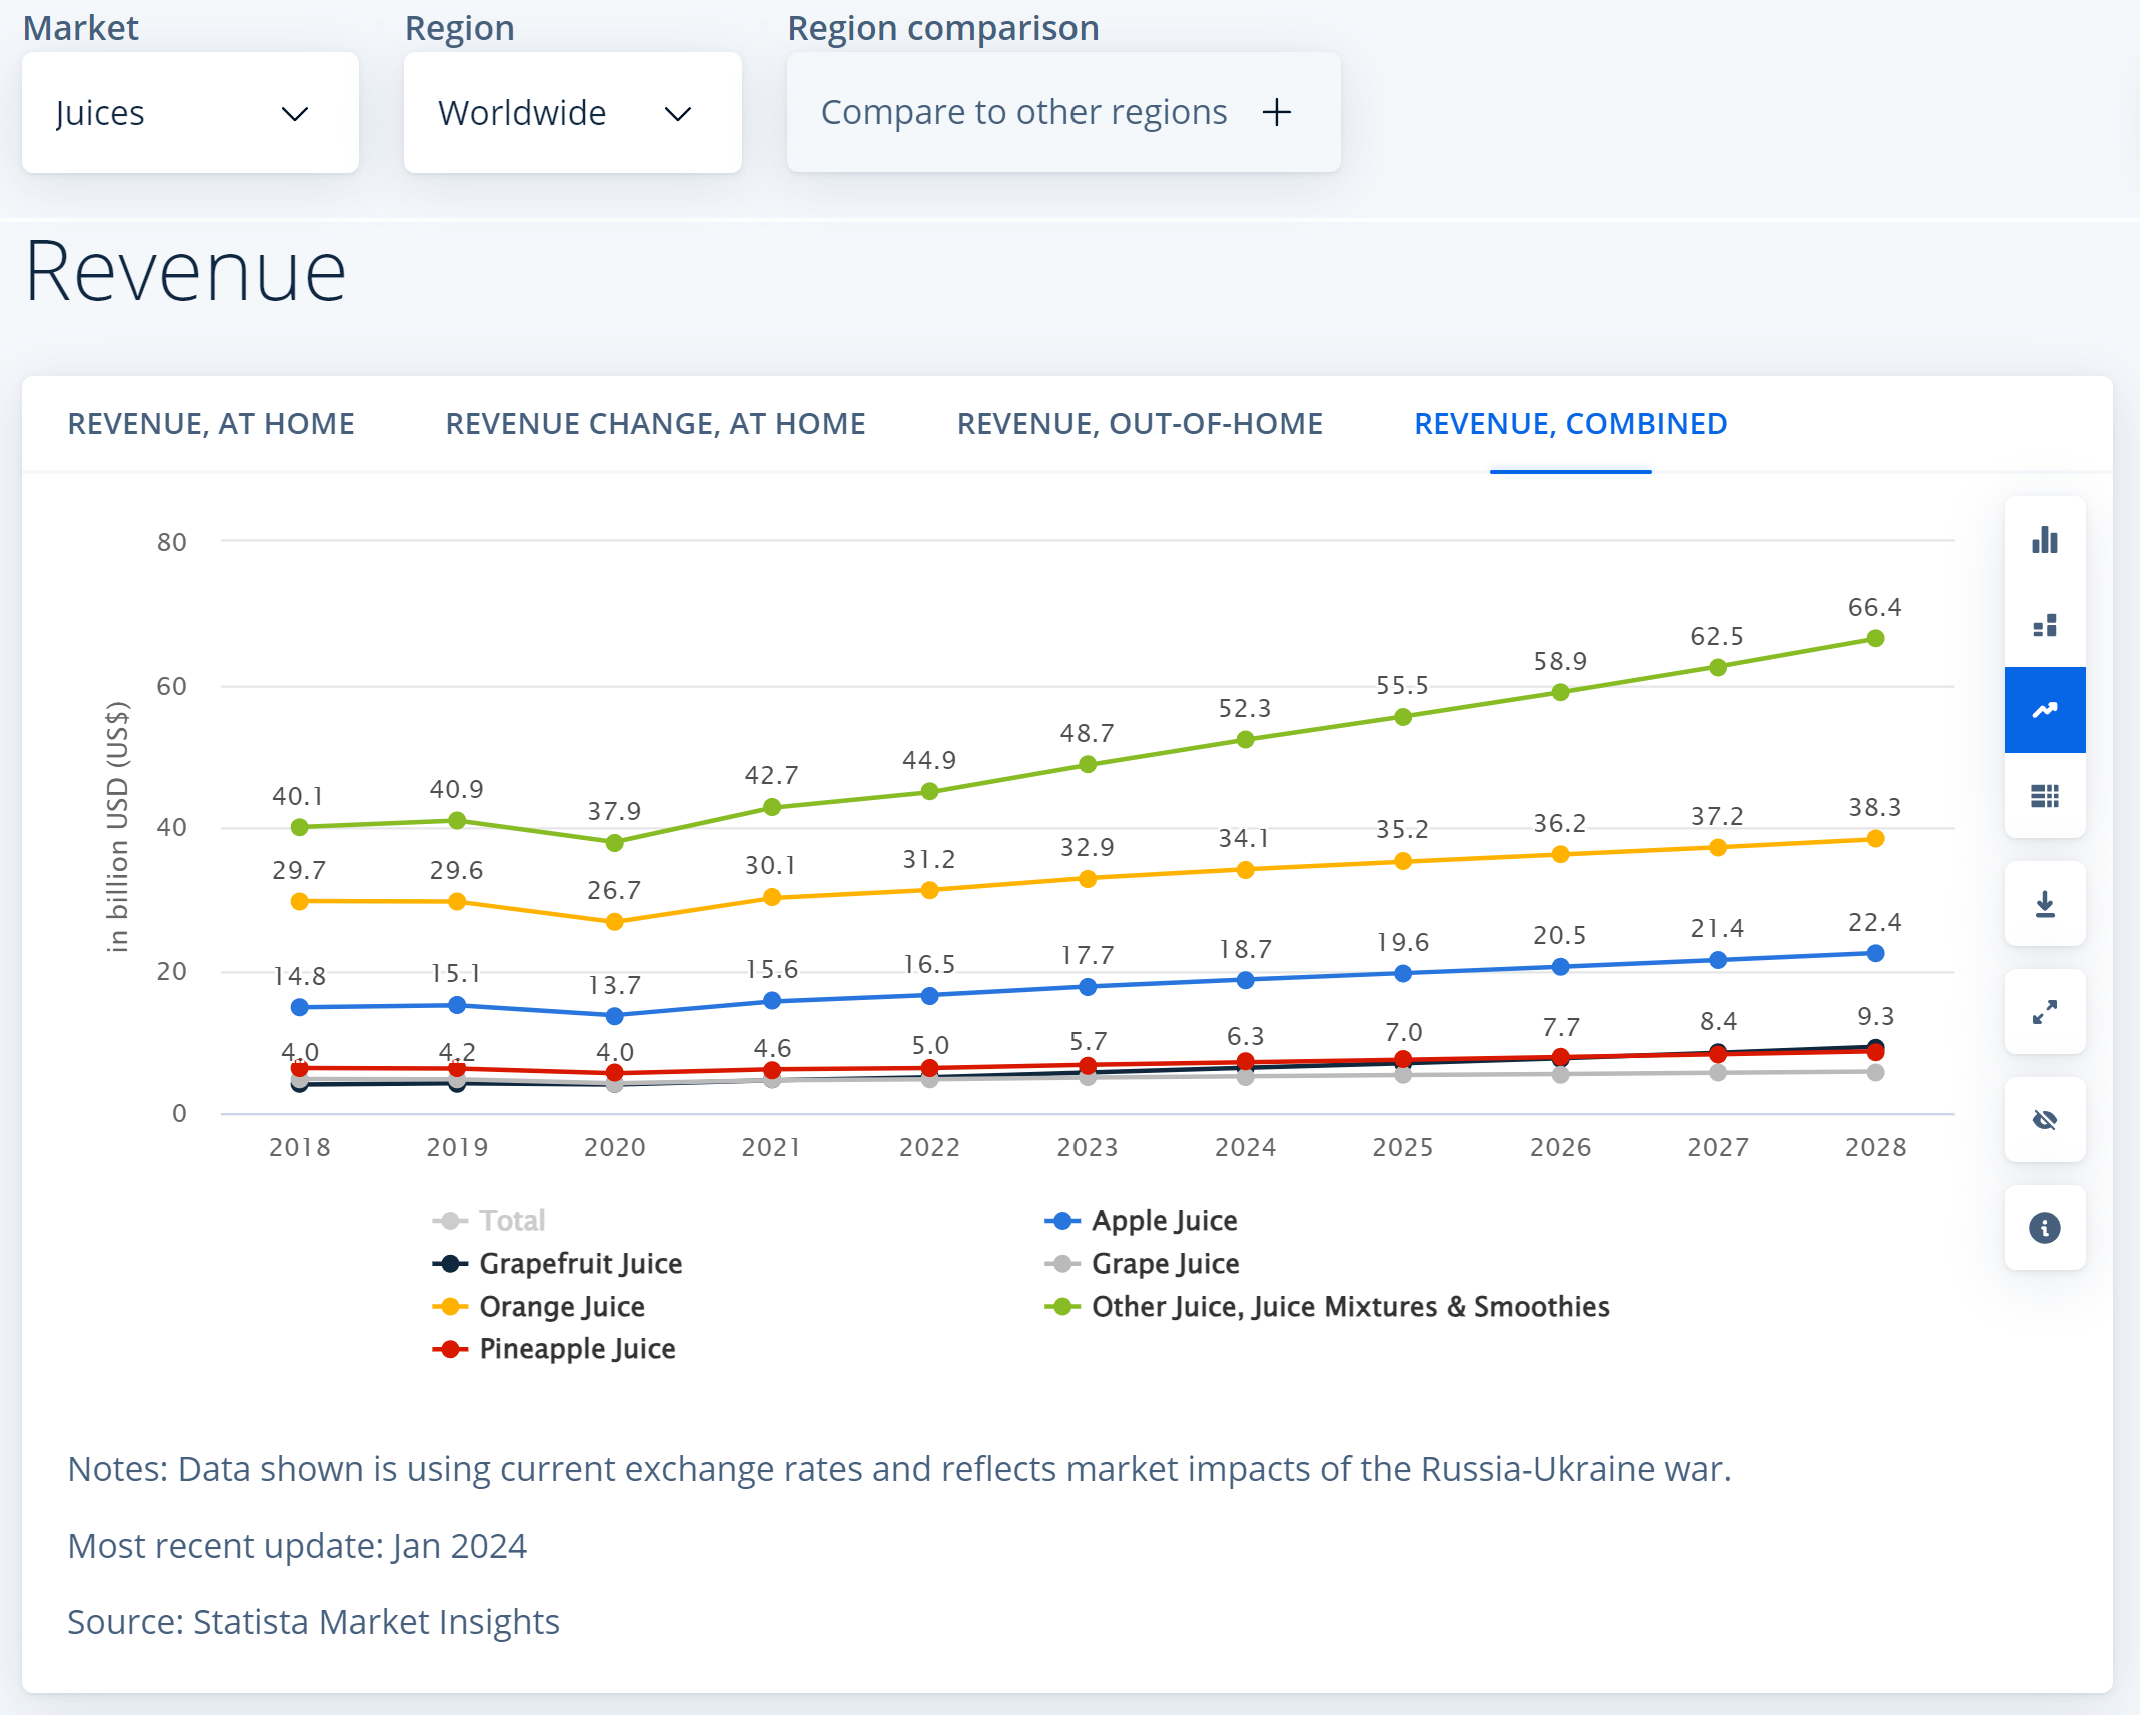Click the line chart view icon
The image size is (2140, 1715).
[x=2045, y=710]
